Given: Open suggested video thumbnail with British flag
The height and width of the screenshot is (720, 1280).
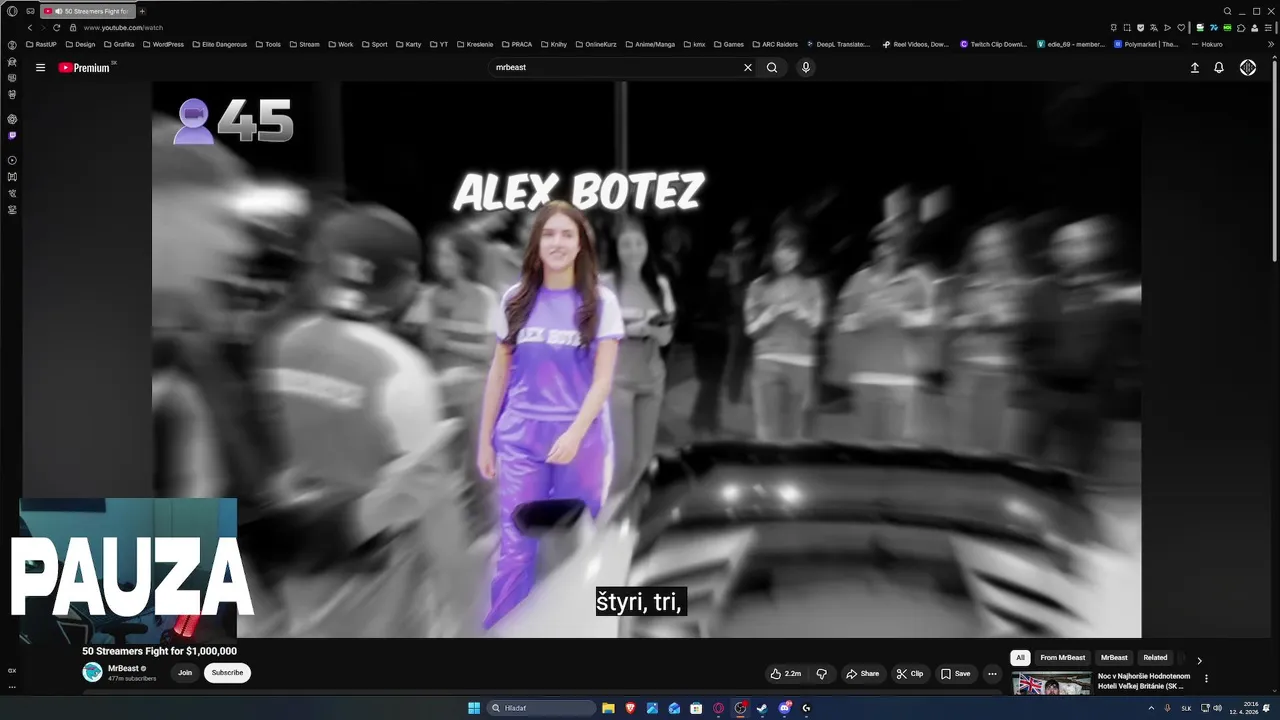Looking at the screenshot, I should click(1051, 683).
